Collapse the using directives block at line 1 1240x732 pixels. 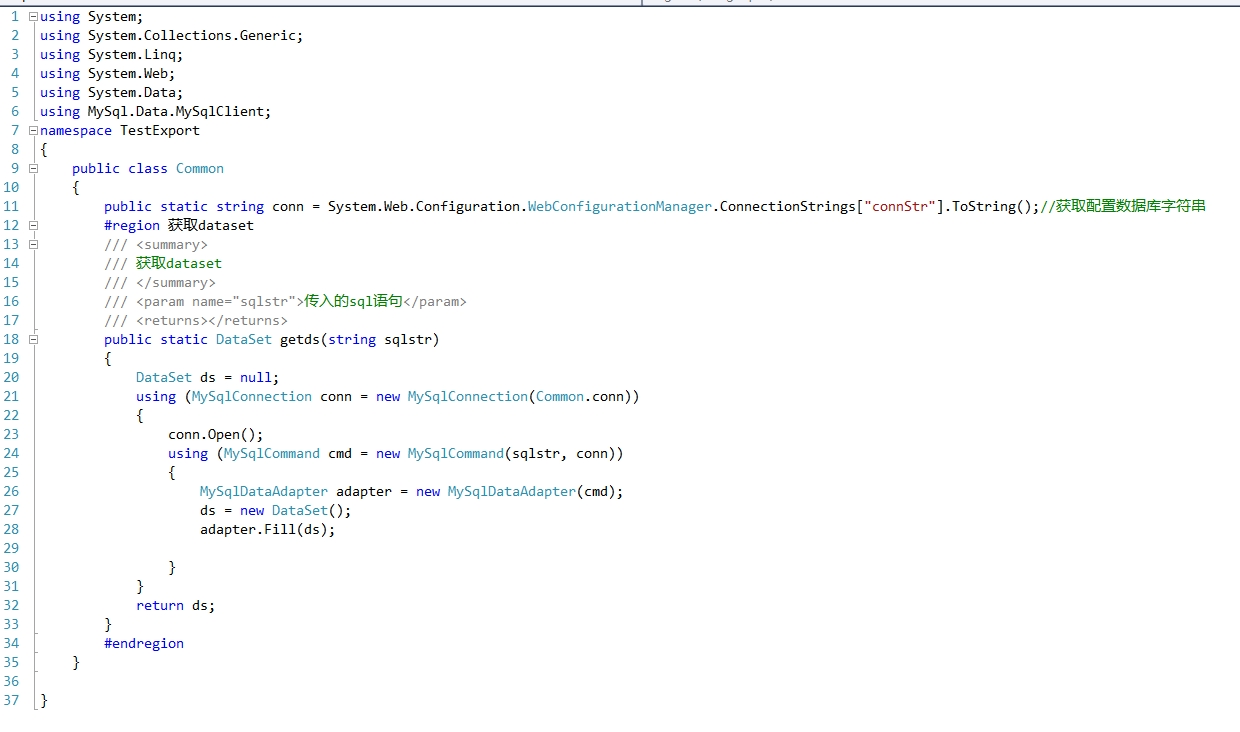(34, 17)
